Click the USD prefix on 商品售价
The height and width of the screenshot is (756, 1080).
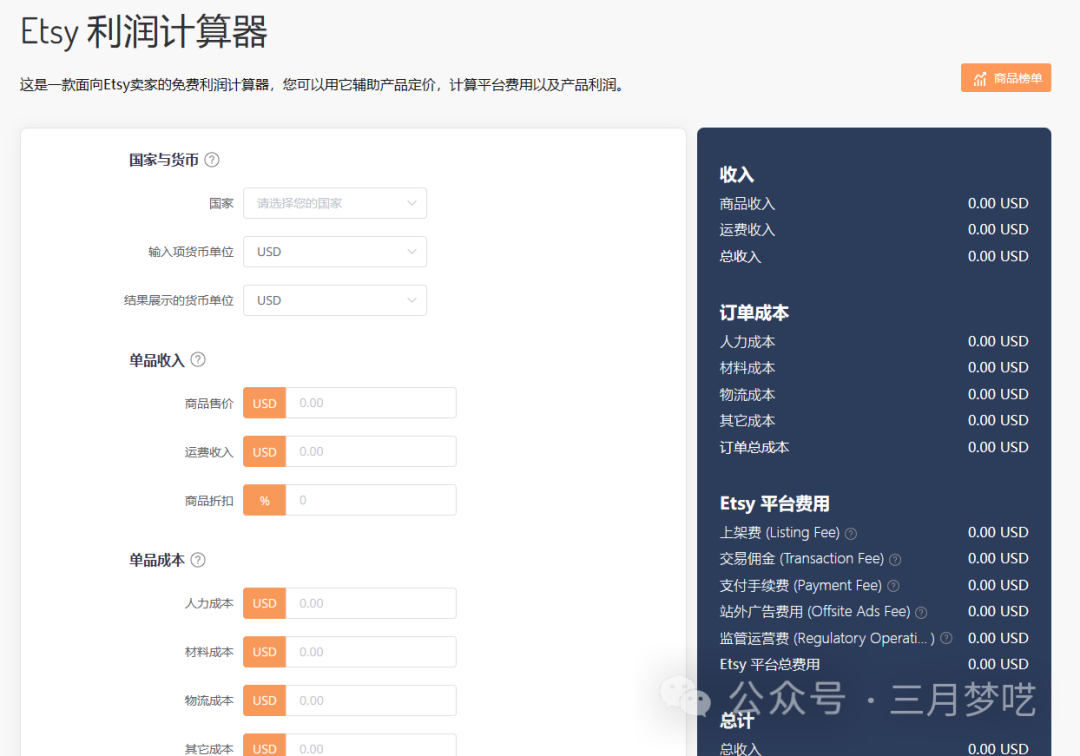[264, 403]
